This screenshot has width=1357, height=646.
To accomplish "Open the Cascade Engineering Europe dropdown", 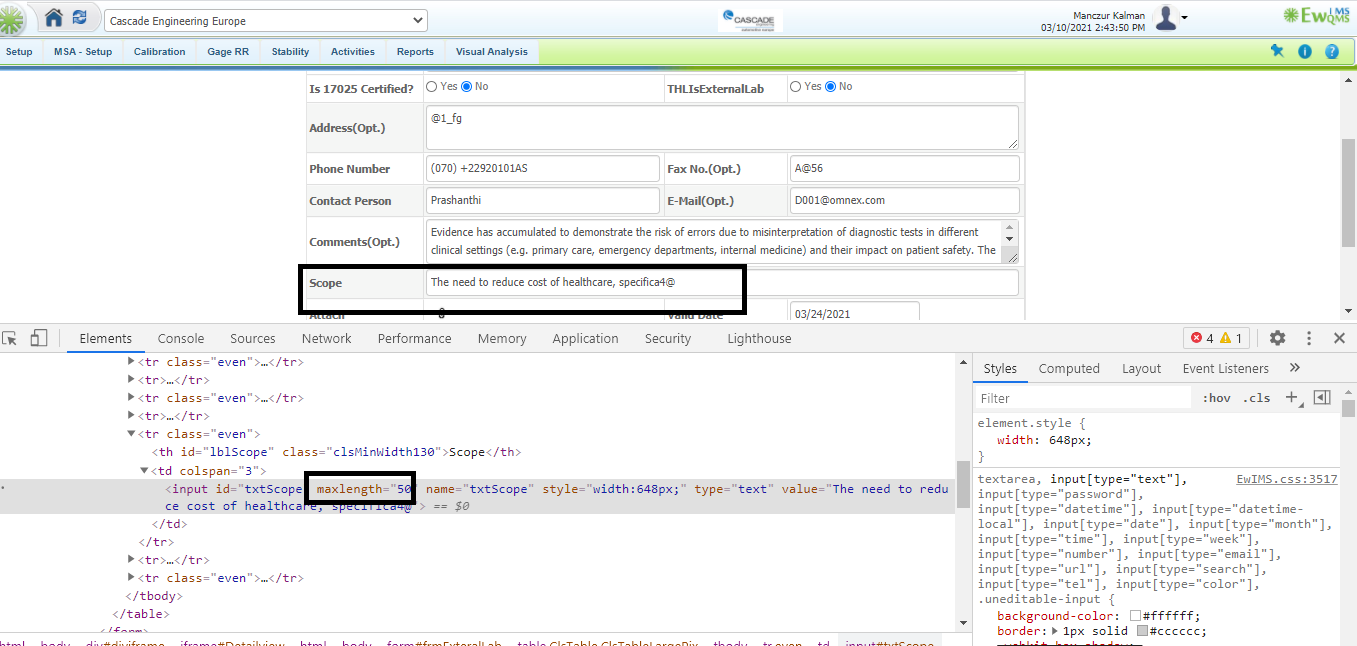I will point(265,21).
